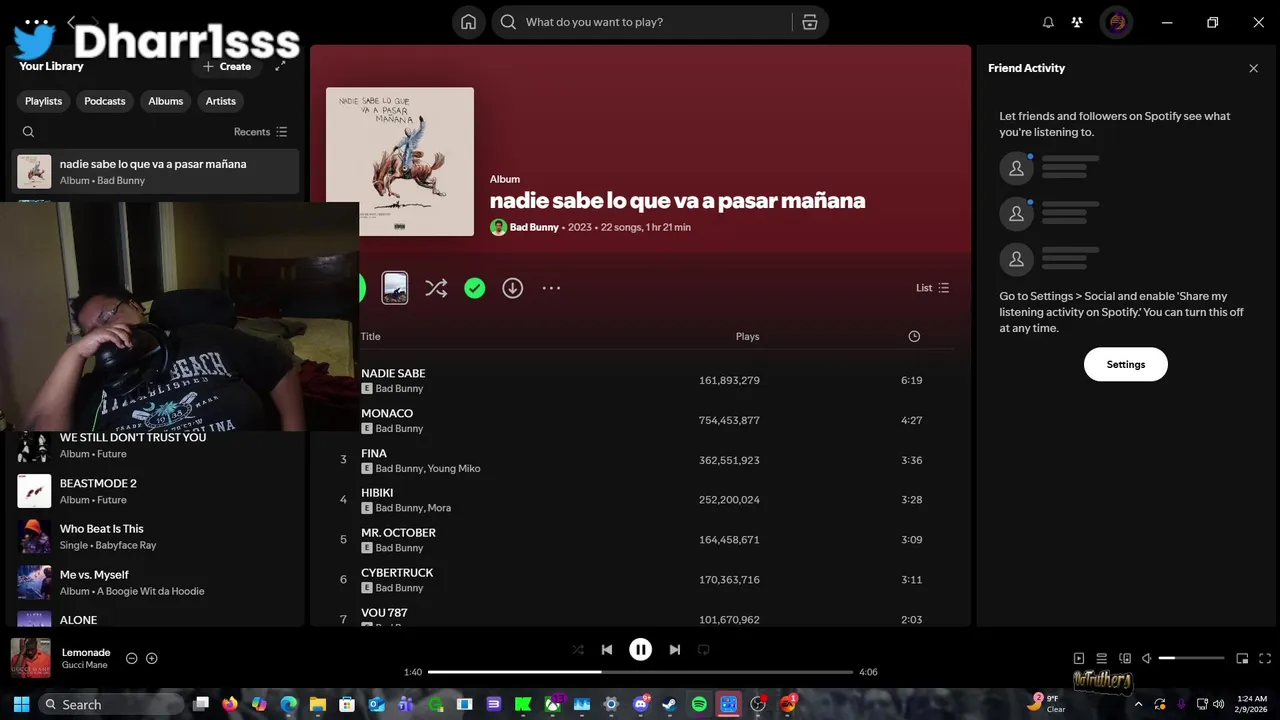Image resolution: width=1280 pixels, height=720 pixels.
Task: Download the album for offline listening
Action: (x=513, y=288)
